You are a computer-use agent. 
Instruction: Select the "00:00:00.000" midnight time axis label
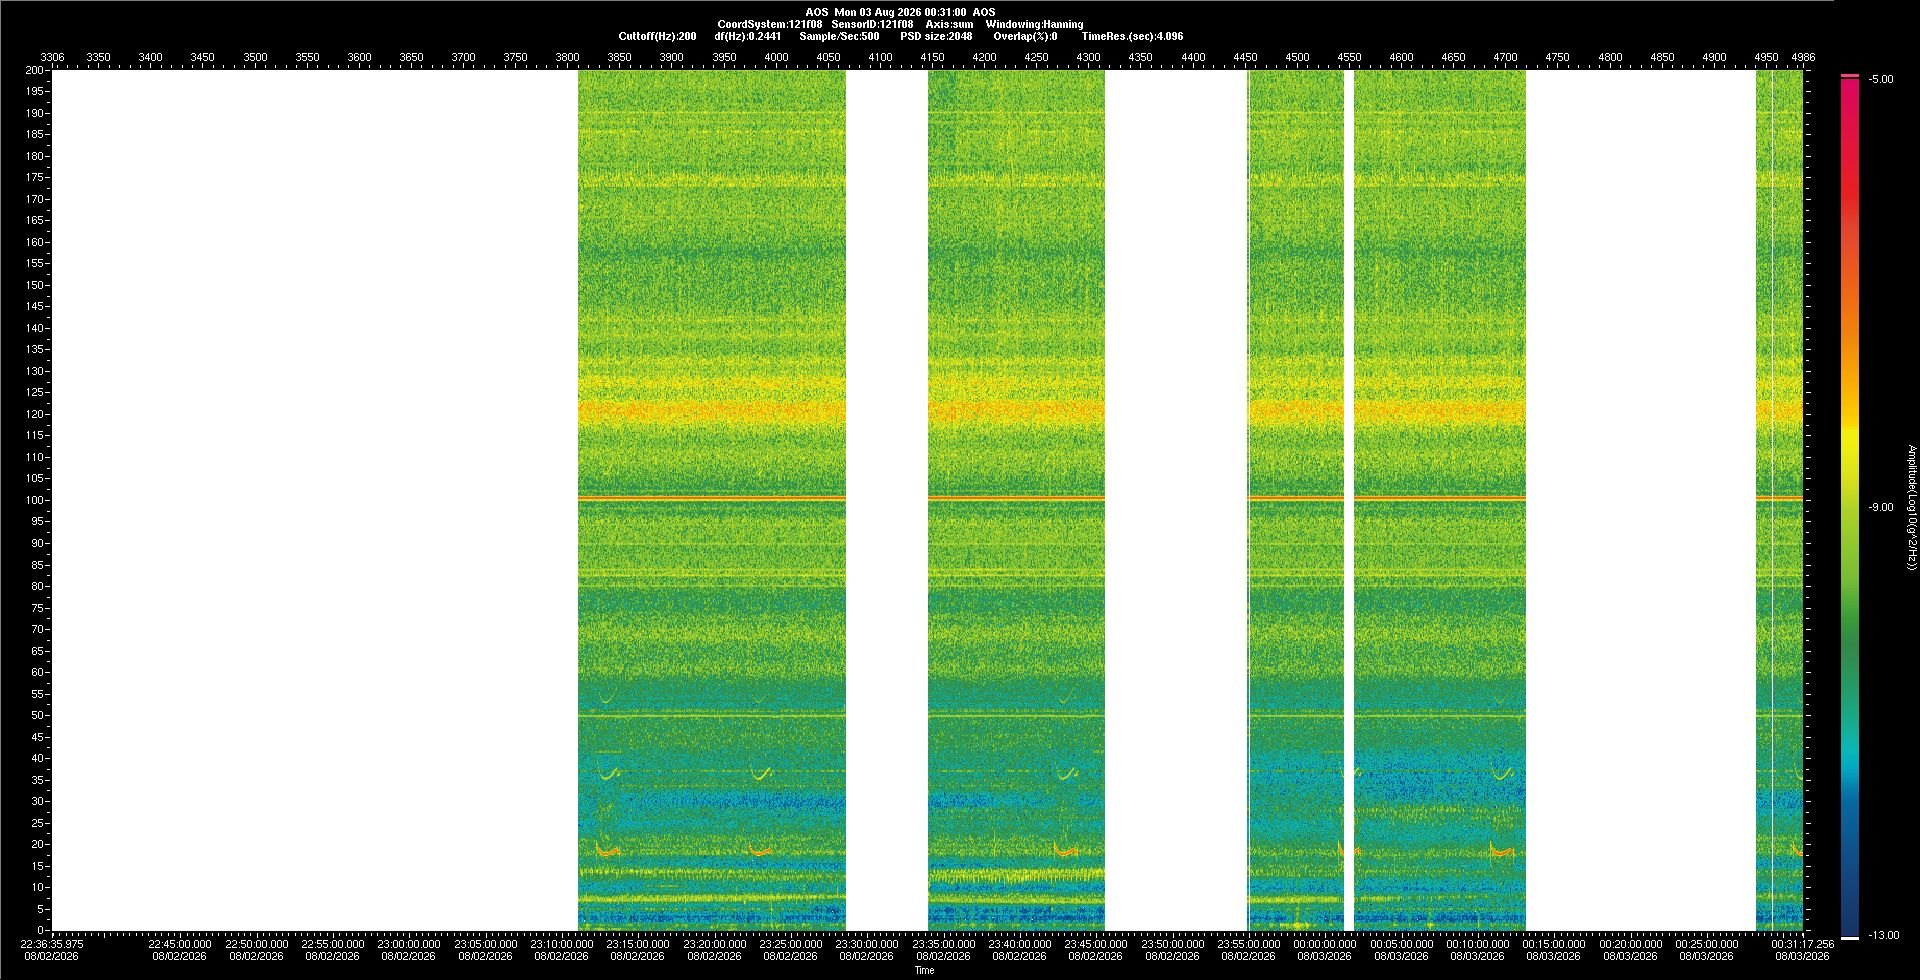1325,943
